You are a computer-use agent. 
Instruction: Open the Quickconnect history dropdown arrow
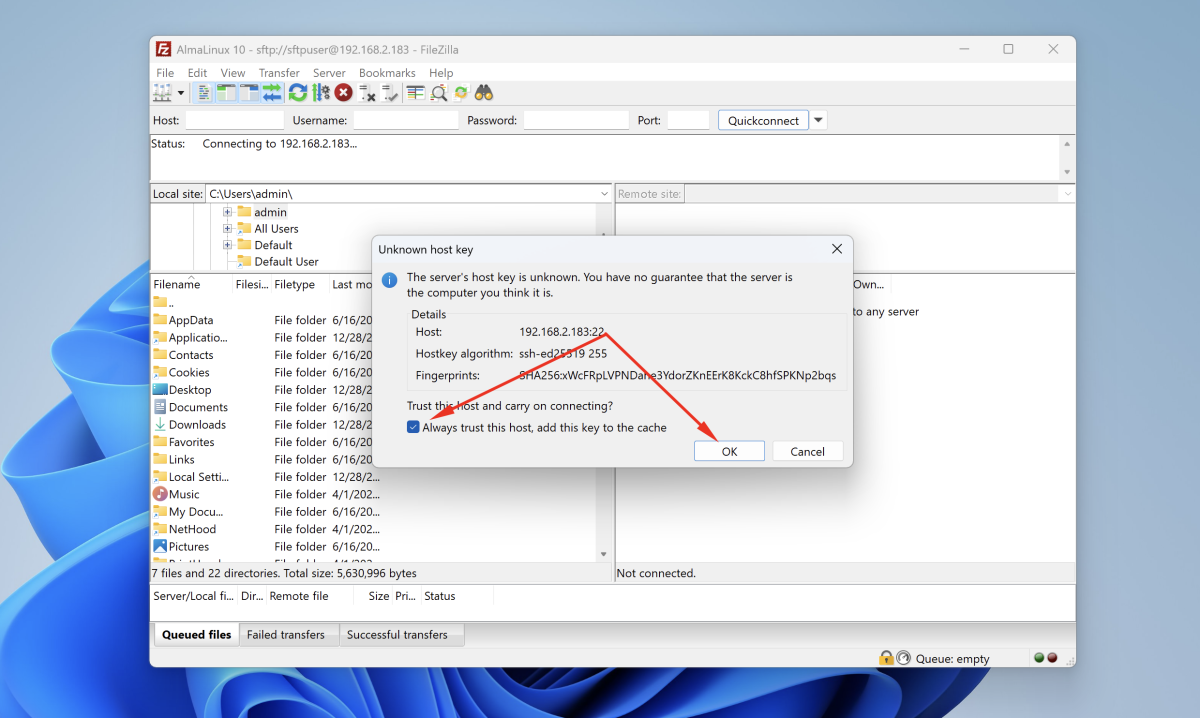coord(819,120)
